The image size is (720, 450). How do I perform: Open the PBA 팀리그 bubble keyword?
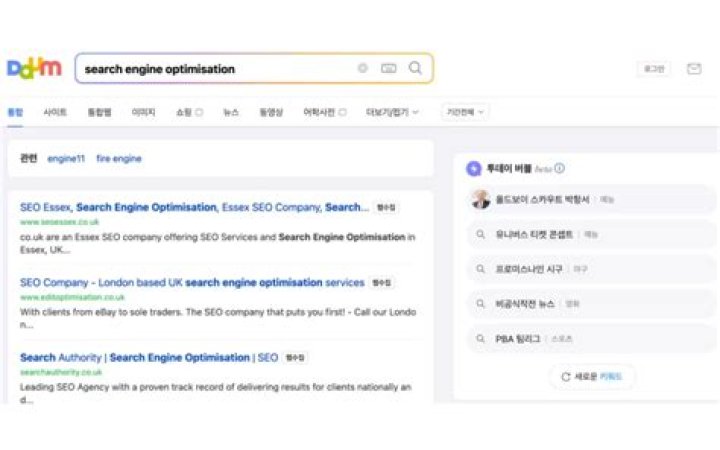(x=518, y=339)
